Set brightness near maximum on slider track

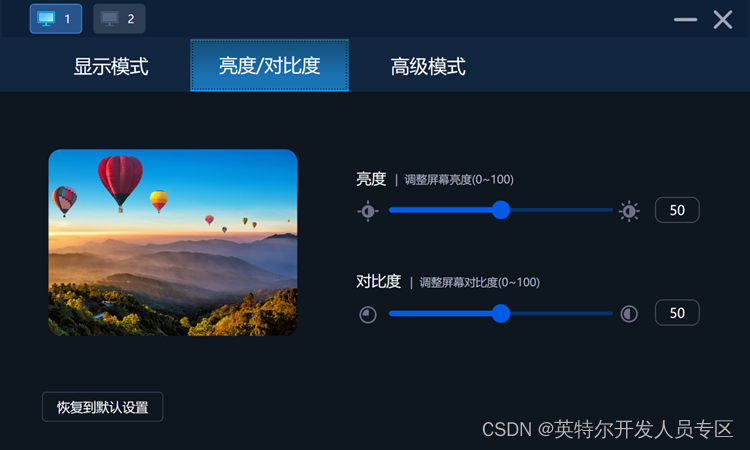[604, 210]
